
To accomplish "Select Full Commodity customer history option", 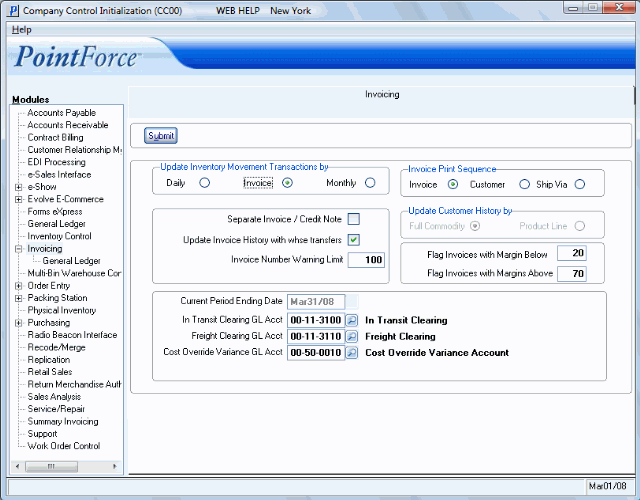I will [475, 226].
